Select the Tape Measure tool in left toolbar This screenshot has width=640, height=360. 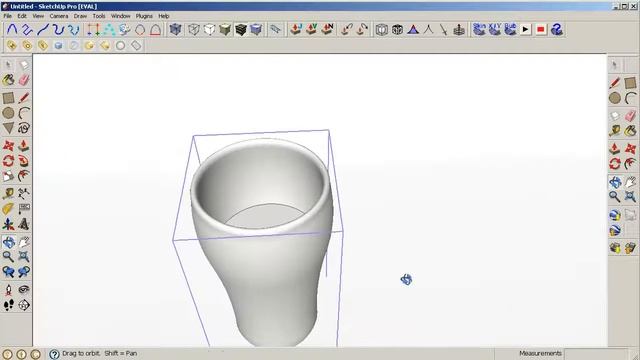coord(8,193)
